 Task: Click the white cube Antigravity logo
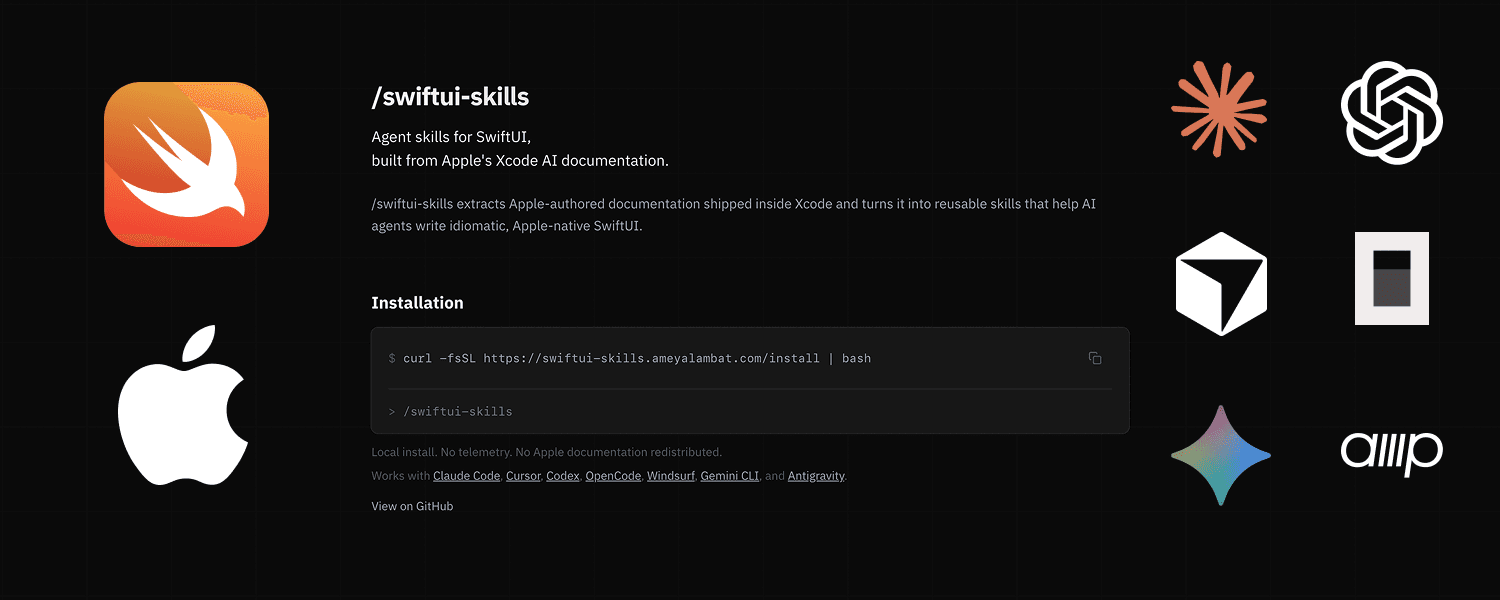click(1221, 281)
